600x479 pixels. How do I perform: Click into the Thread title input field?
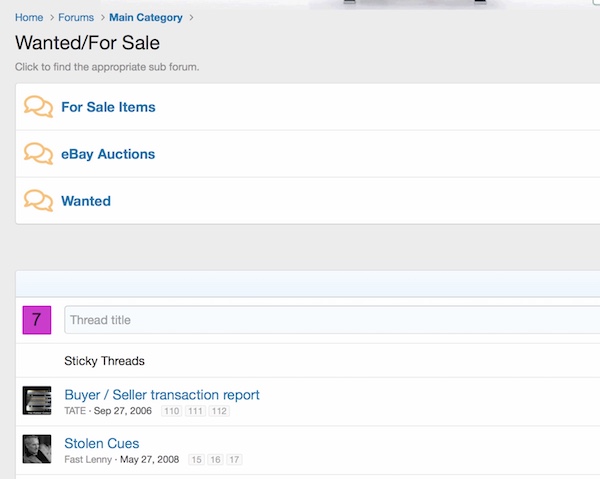point(332,320)
